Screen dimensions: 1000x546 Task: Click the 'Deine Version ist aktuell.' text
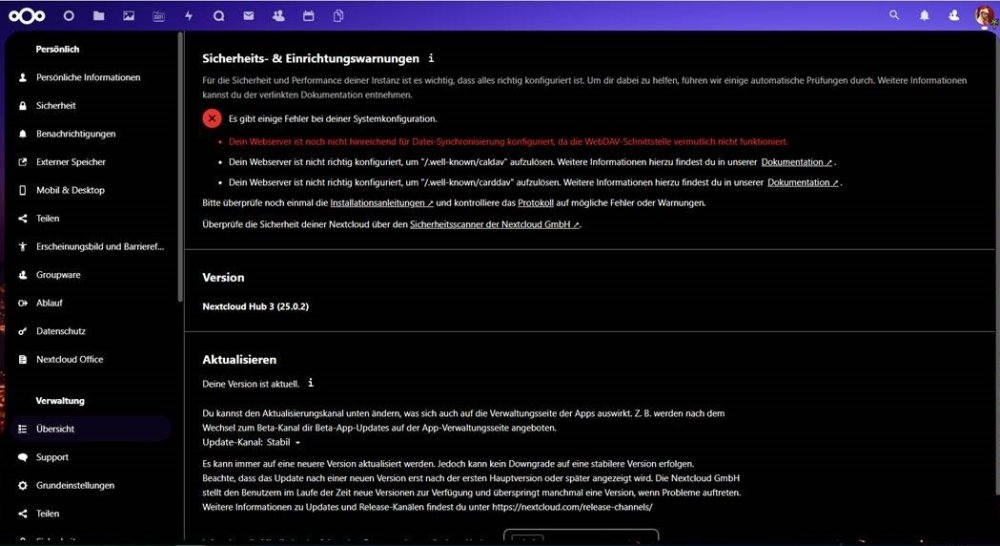pyautogui.click(x=251, y=384)
